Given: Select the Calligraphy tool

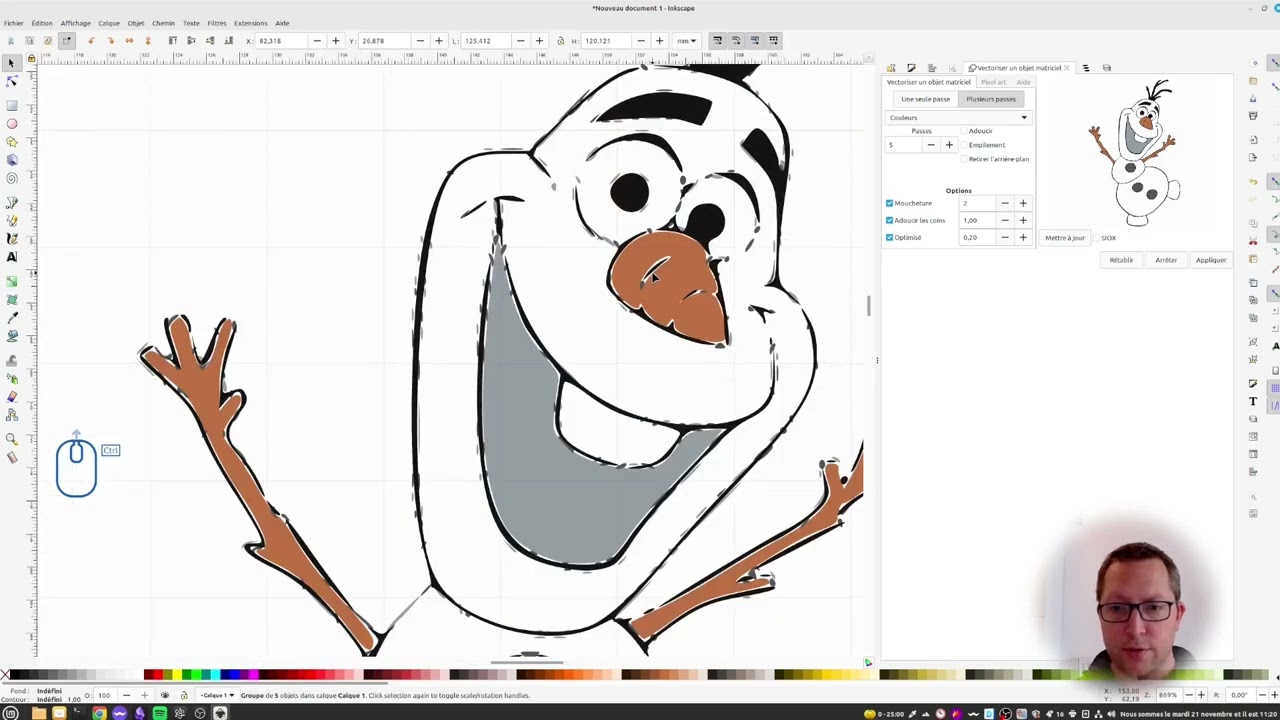Looking at the screenshot, I should coord(12,238).
